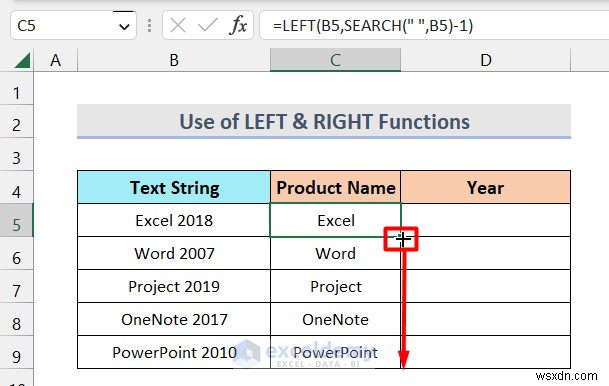Screen dimensions: 609x386
Task: Select cell 'PowerPoint 2010'
Action: pyautogui.click(x=174, y=352)
